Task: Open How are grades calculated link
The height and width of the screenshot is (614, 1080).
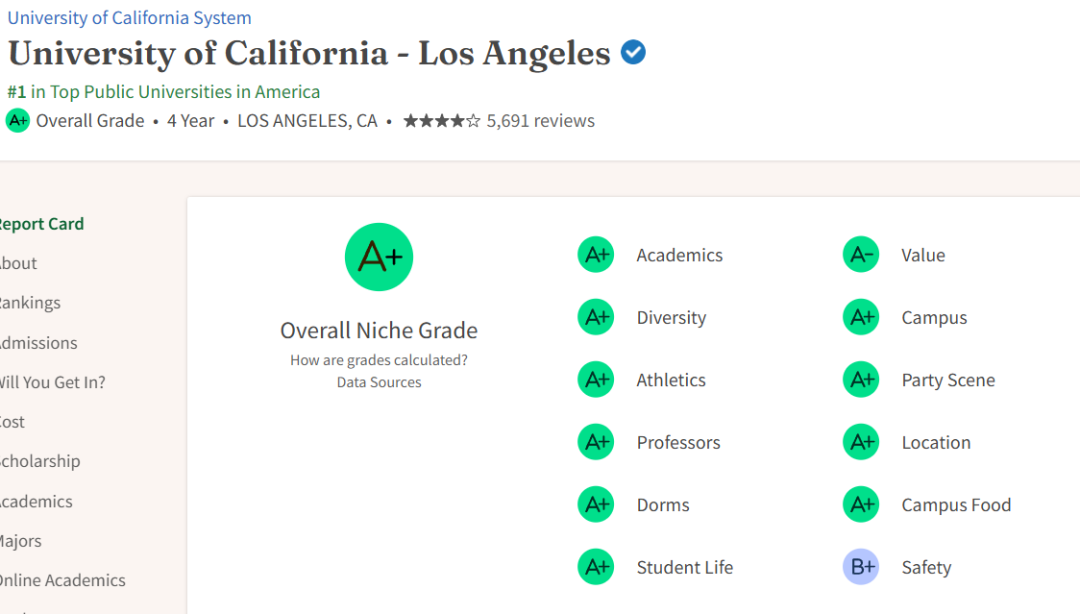Action: [379, 360]
